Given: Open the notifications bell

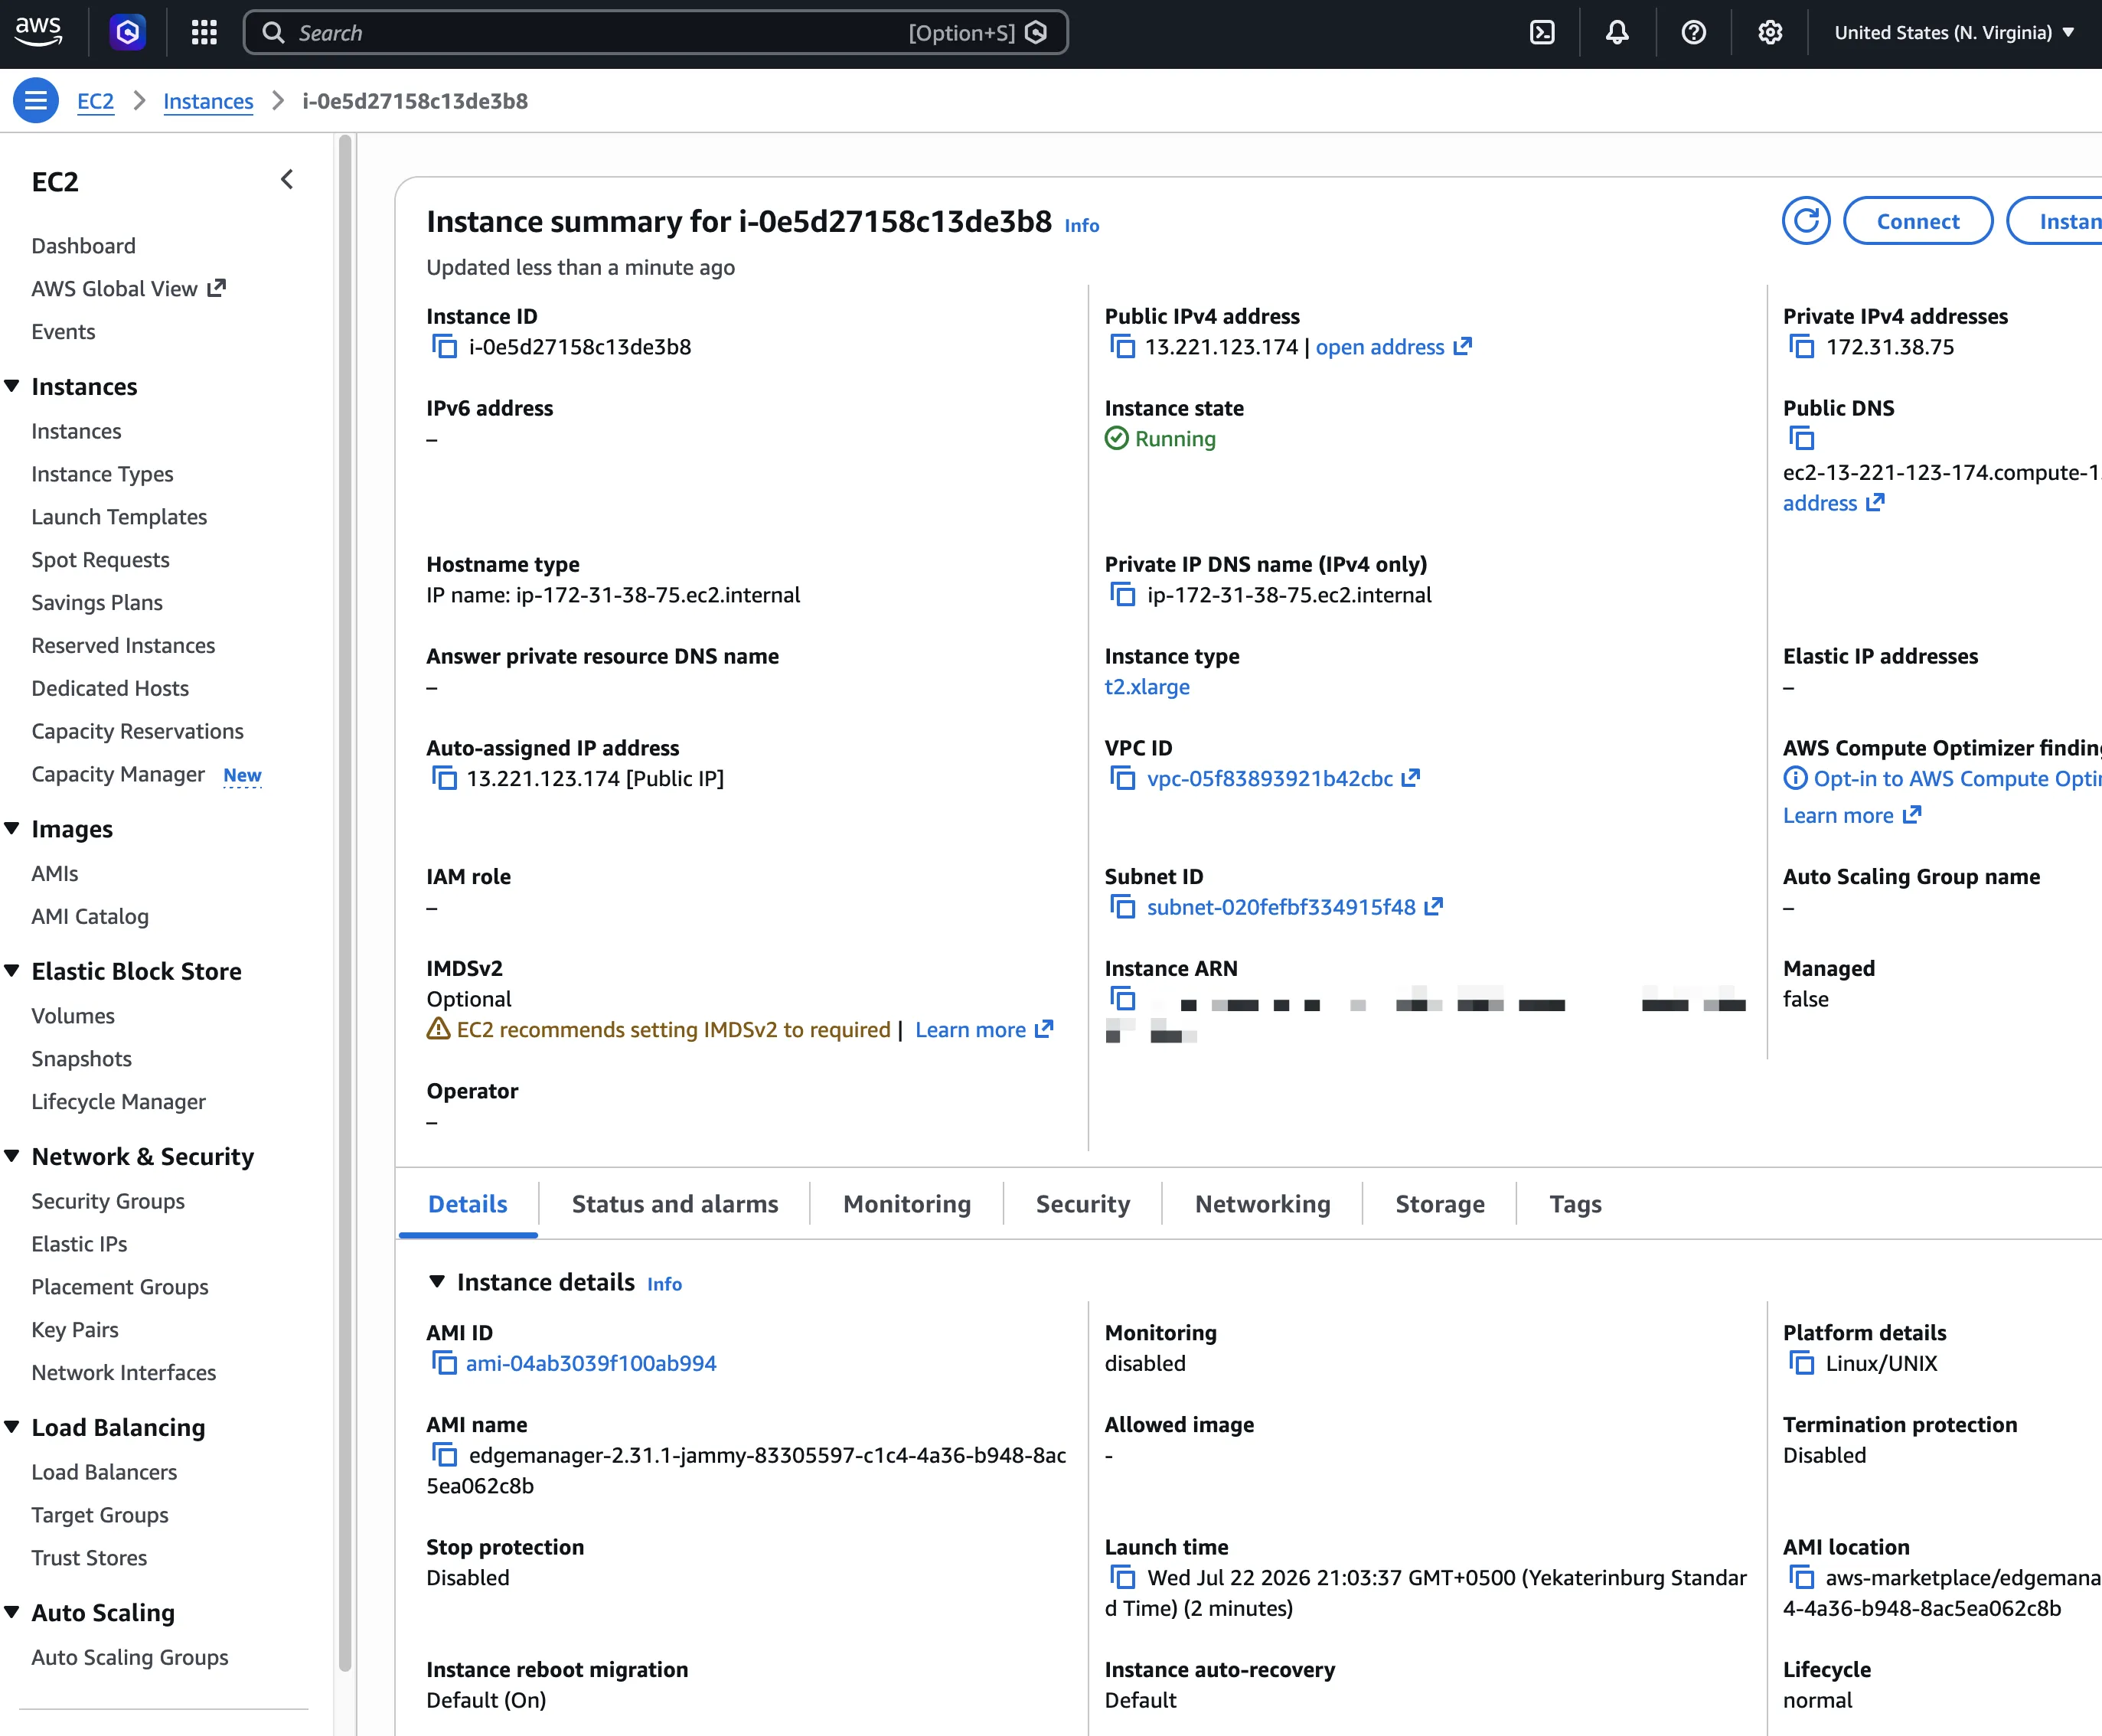Looking at the screenshot, I should click(1617, 33).
